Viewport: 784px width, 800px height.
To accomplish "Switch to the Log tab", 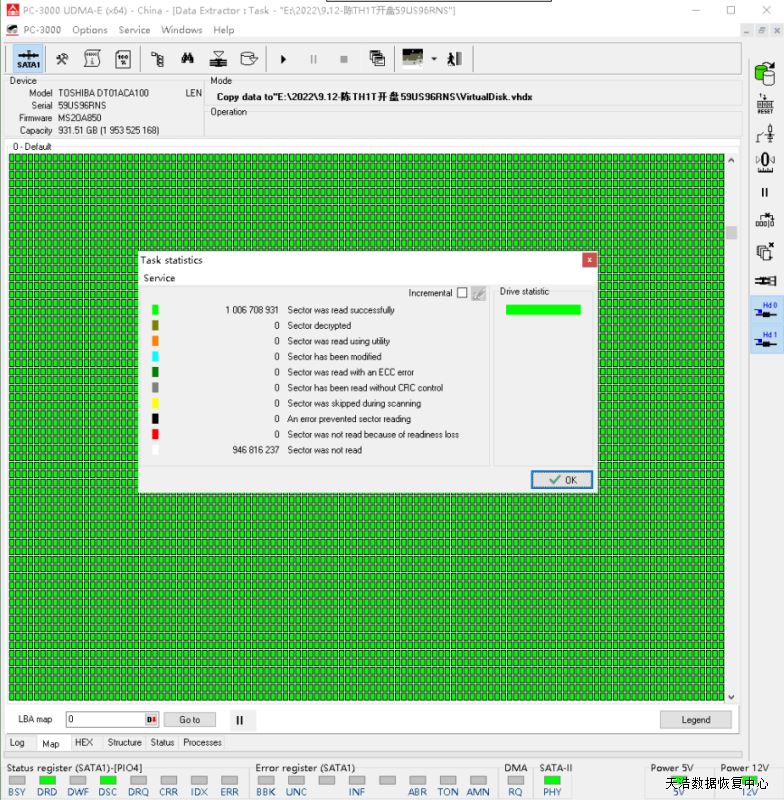I will [17, 743].
